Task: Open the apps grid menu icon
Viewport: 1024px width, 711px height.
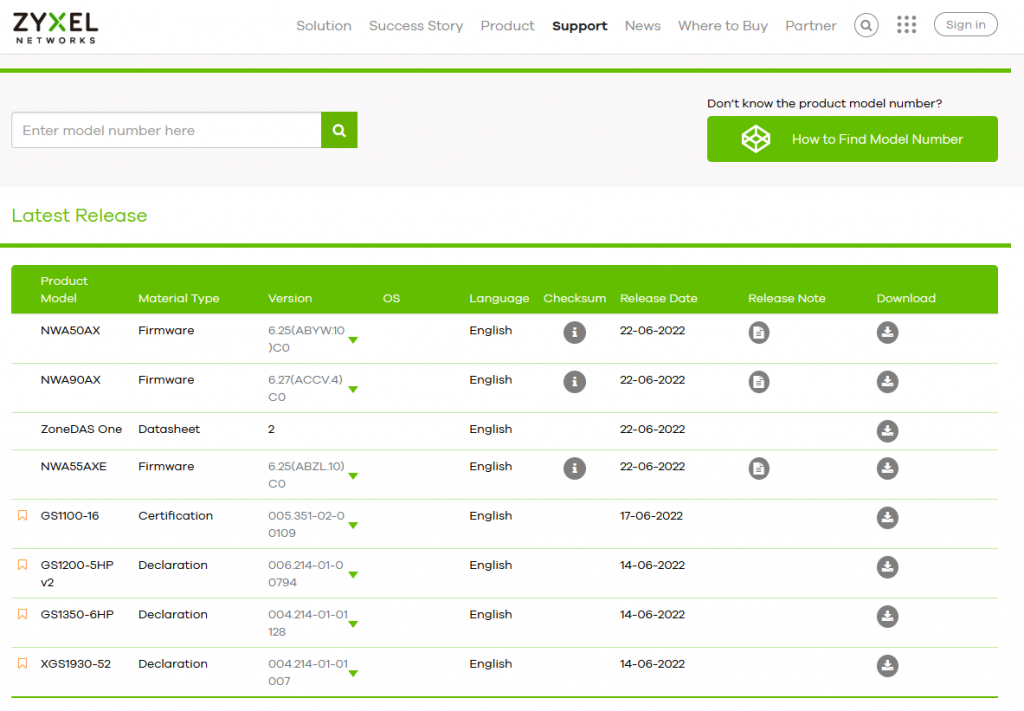Action: [x=906, y=25]
